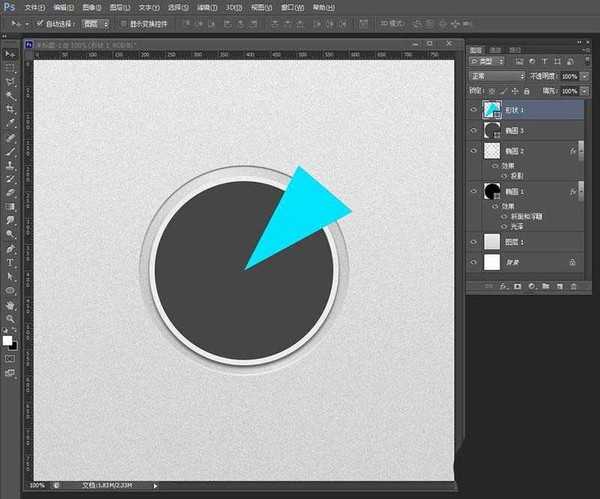Viewport: 600px width, 499px height.
Task: Hide the 椭圆 3 layer via eye icon
Action: coord(474,129)
